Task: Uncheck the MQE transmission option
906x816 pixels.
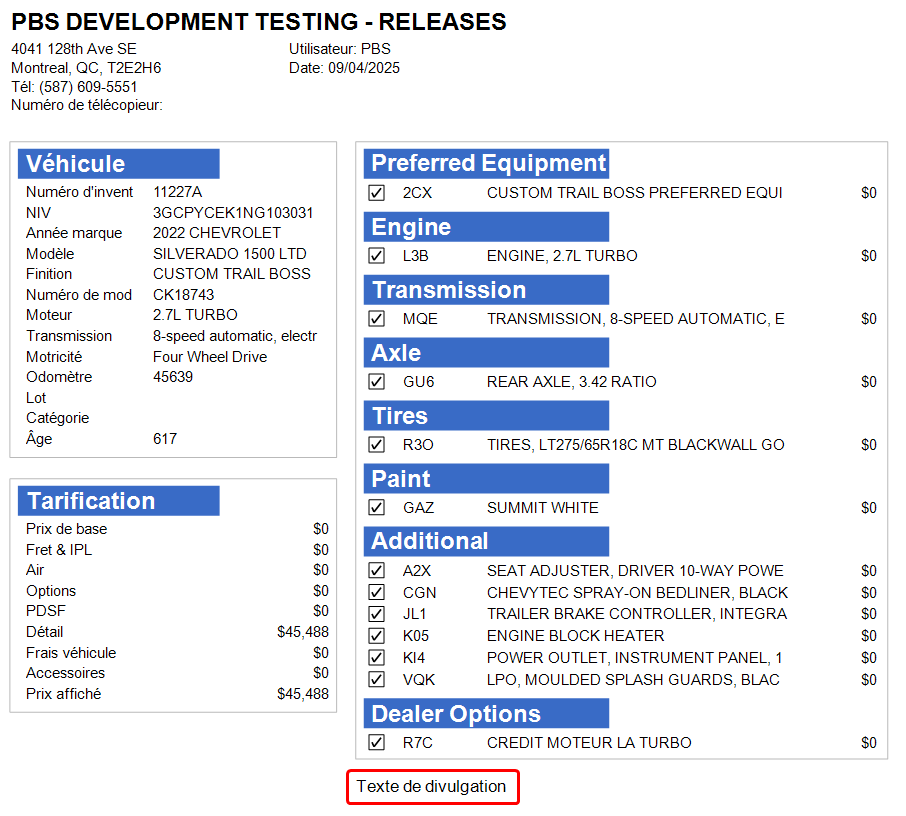Action: [x=377, y=319]
